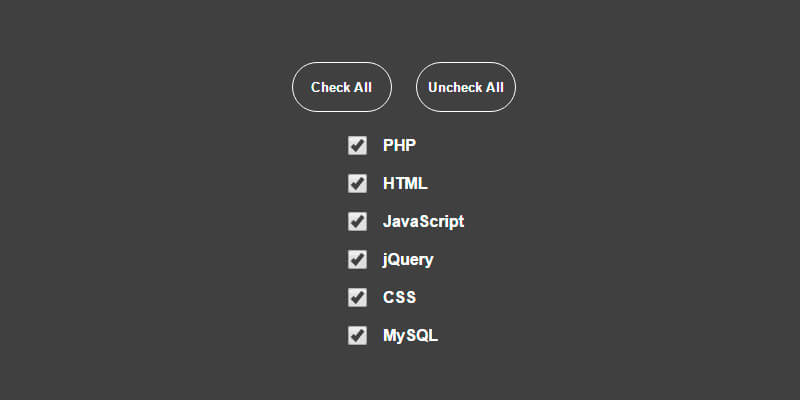Toggle the HTML checkbox off

point(357,184)
